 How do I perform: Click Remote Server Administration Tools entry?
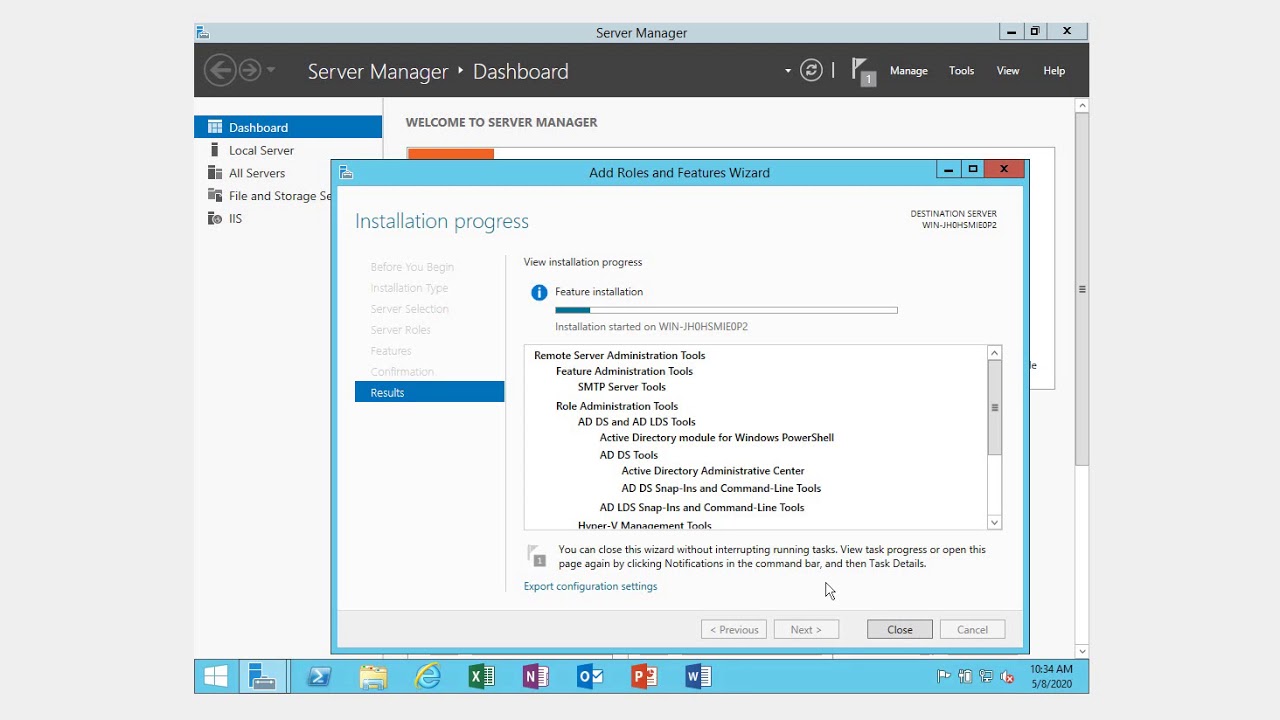pos(620,355)
